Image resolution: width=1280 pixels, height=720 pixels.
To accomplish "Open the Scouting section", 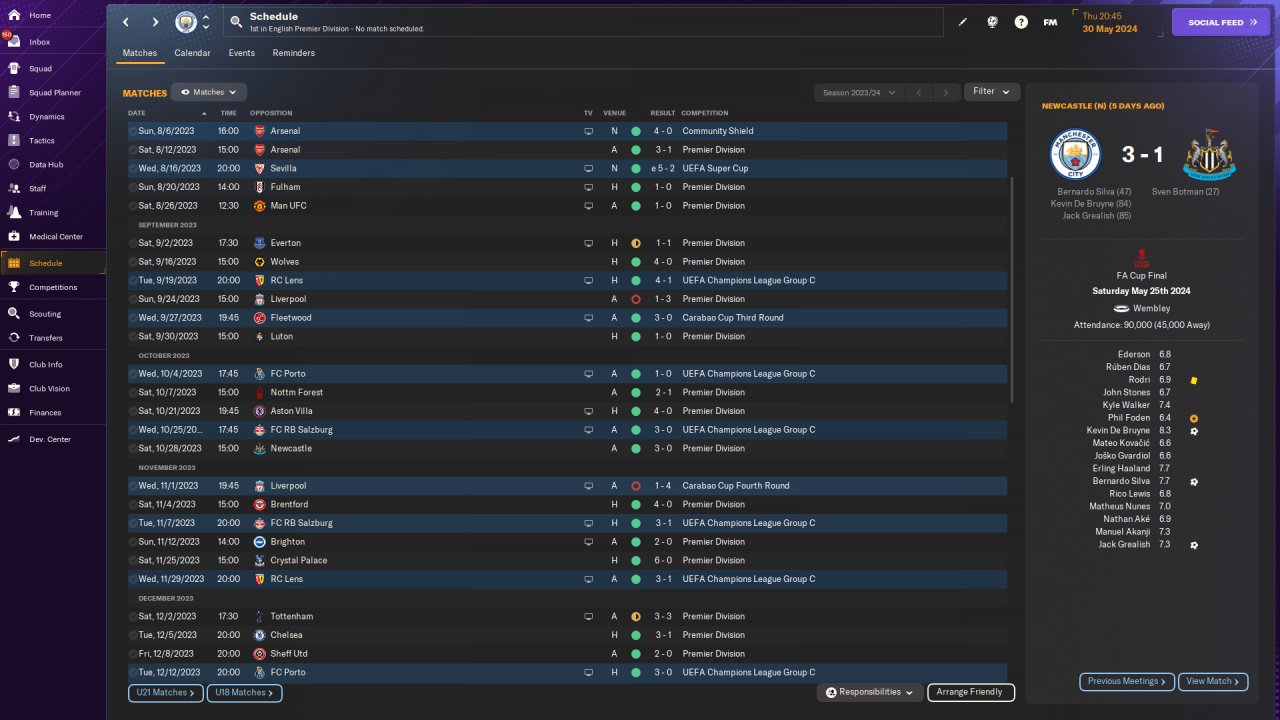I will [x=45, y=314].
